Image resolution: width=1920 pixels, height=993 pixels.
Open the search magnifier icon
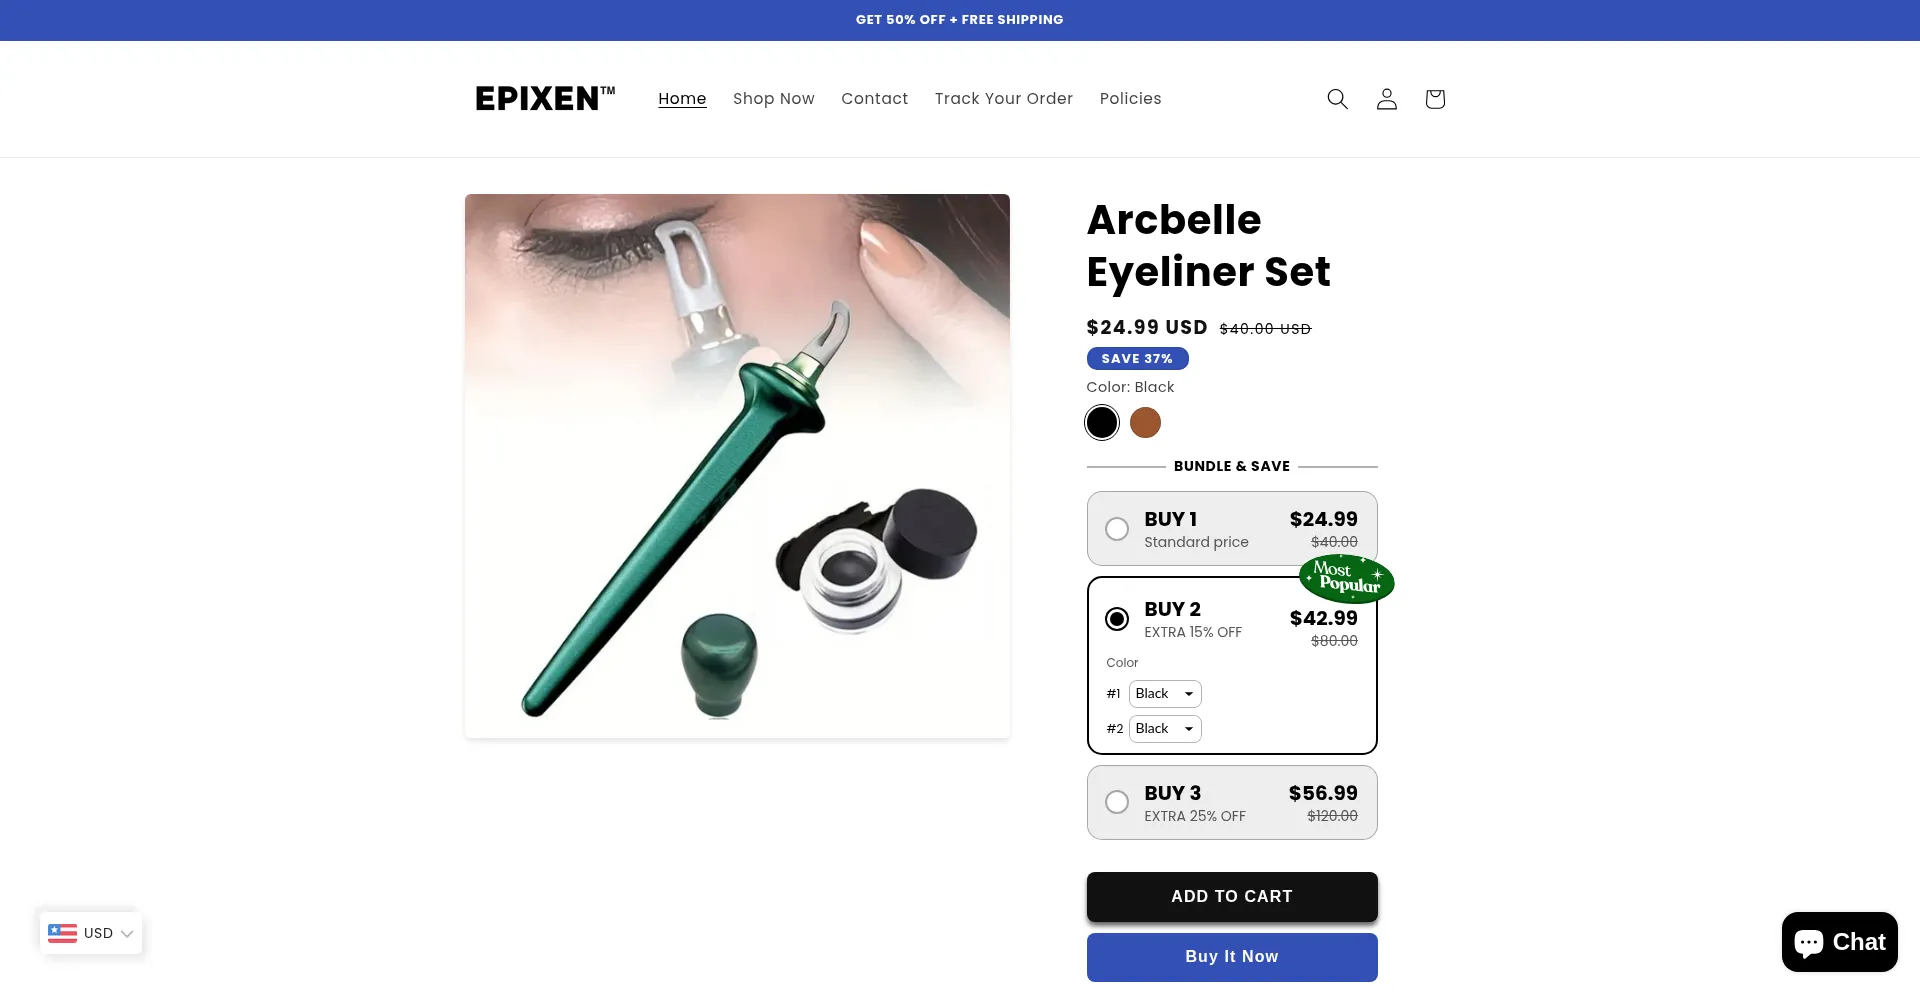click(x=1337, y=99)
